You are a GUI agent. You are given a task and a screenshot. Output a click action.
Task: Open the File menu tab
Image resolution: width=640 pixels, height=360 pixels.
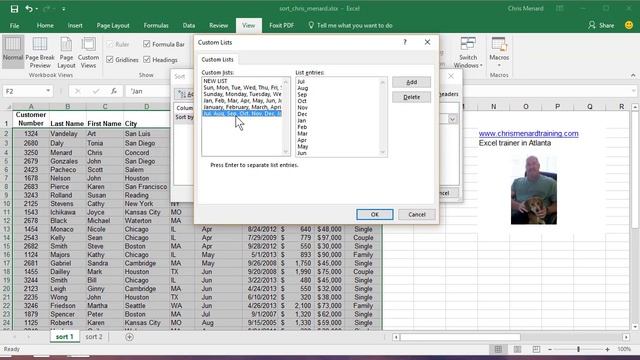tap(14, 25)
